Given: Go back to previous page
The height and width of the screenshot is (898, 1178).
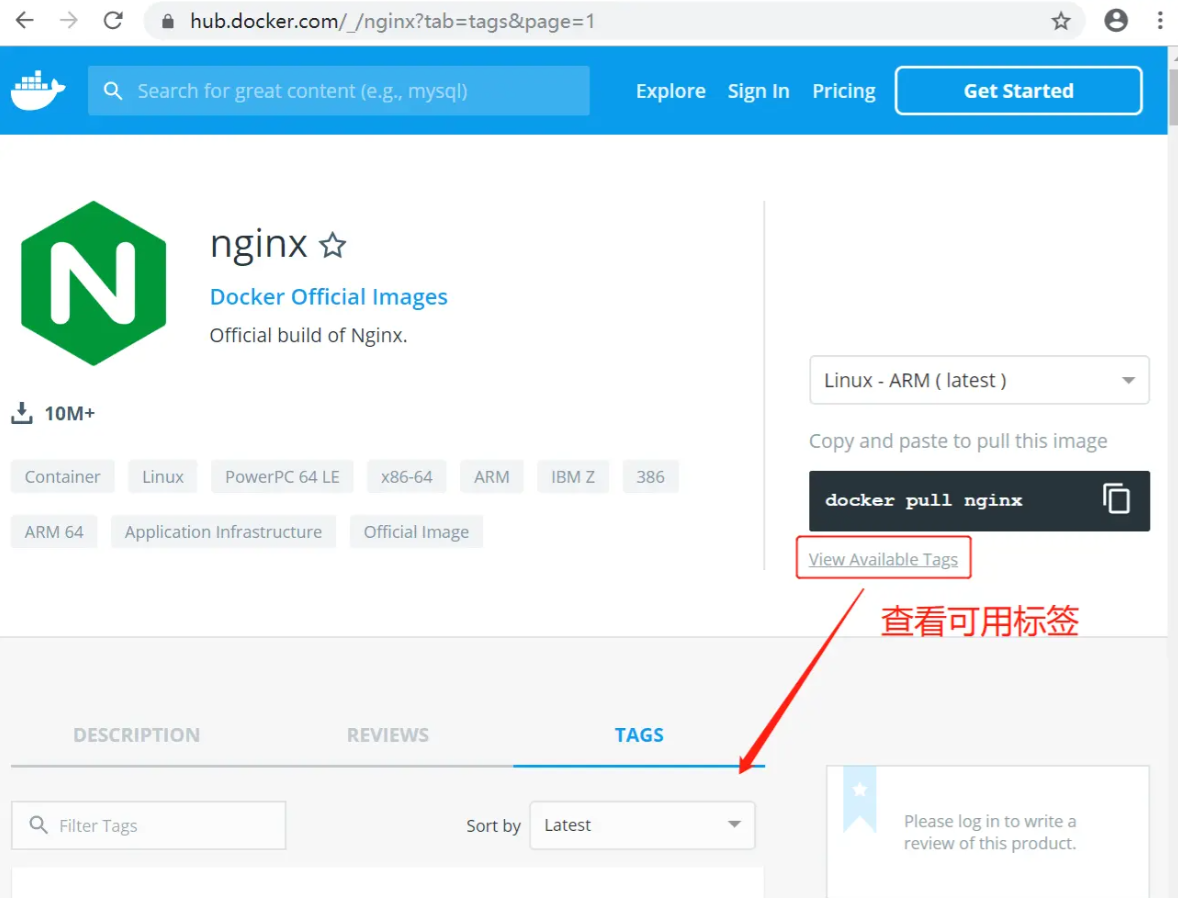Looking at the screenshot, I should coord(24,21).
